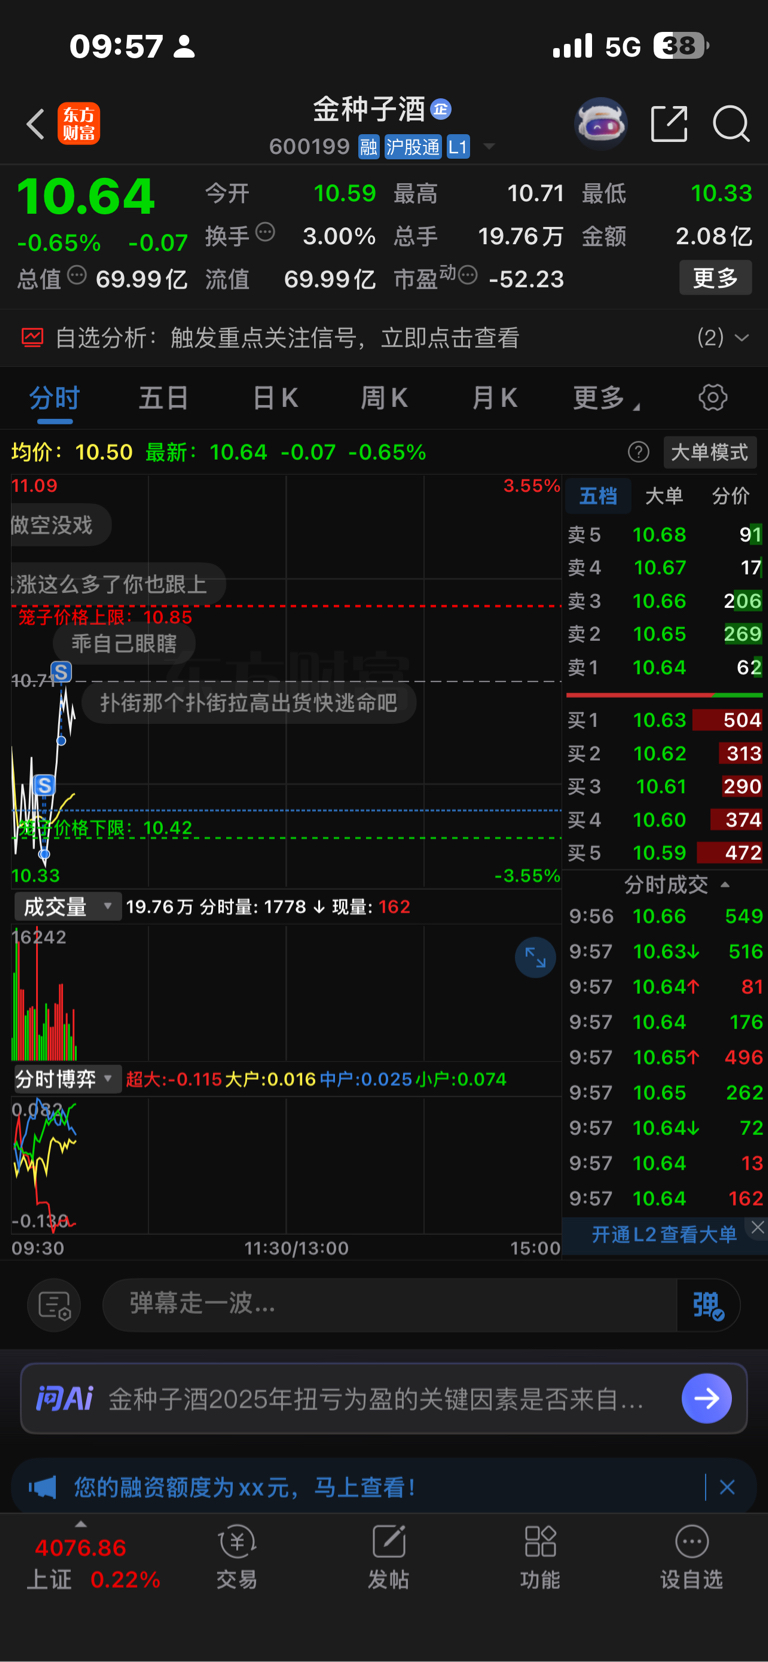768x1662 pixels.
Task: Open the chart settings gear icon
Action: (712, 397)
